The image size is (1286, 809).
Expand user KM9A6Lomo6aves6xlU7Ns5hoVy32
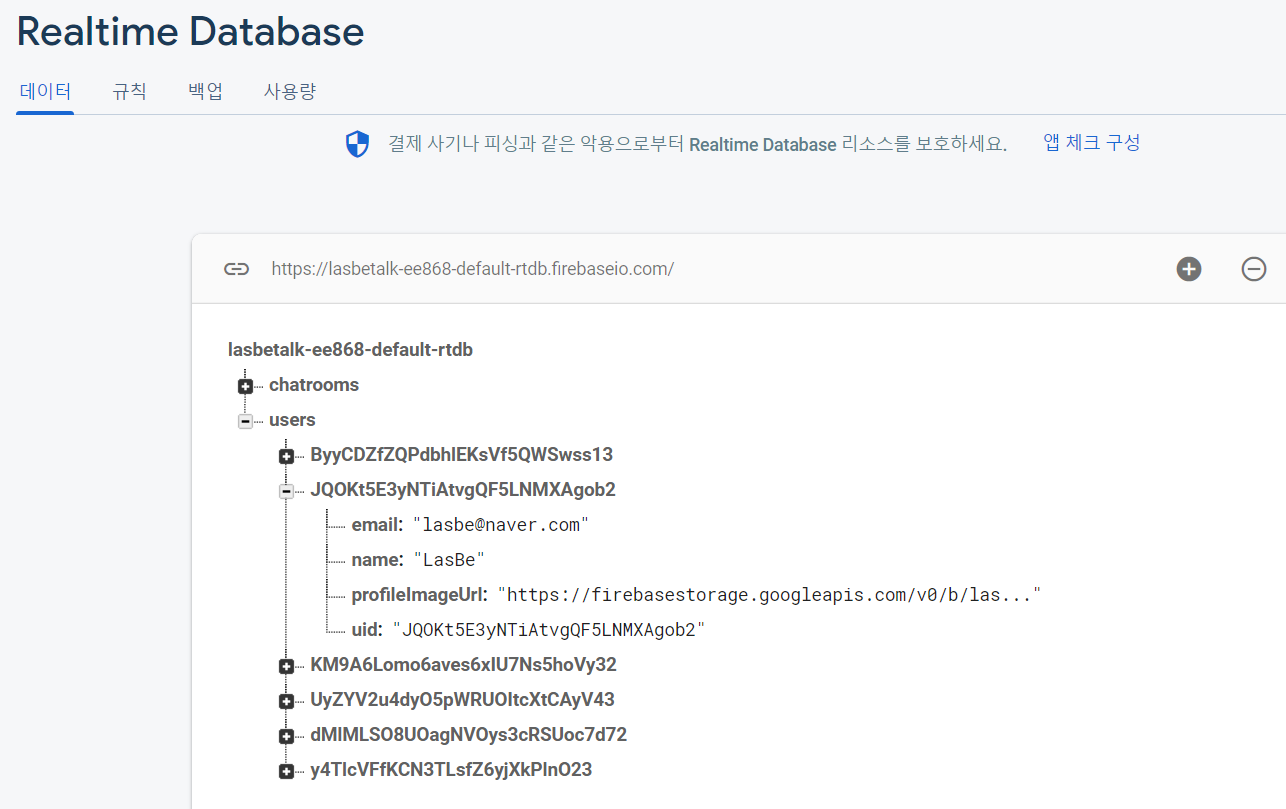tap(286, 666)
